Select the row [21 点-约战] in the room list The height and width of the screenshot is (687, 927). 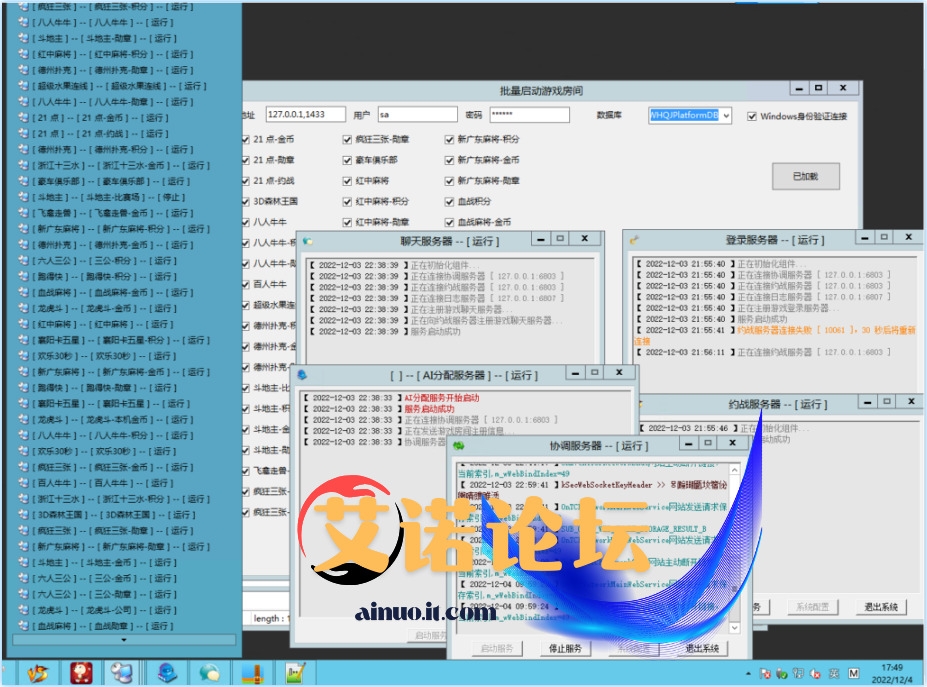pyautogui.click(x=103, y=134)
